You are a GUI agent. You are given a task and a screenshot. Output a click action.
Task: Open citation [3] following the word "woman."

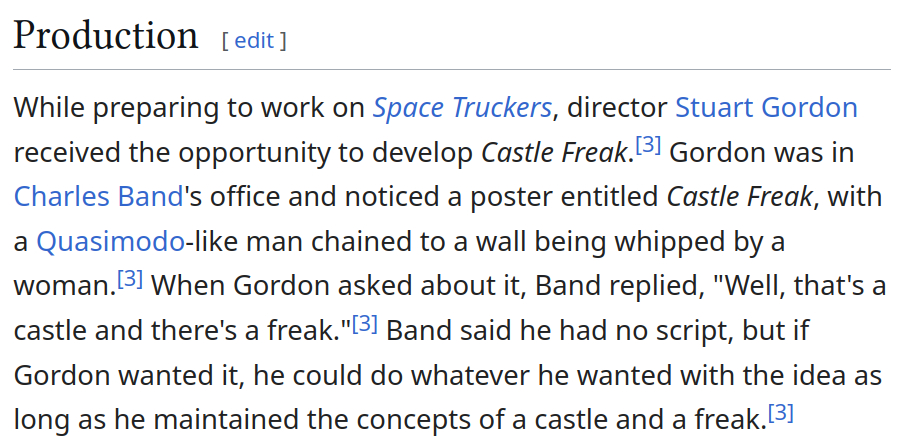coord(130,279)
